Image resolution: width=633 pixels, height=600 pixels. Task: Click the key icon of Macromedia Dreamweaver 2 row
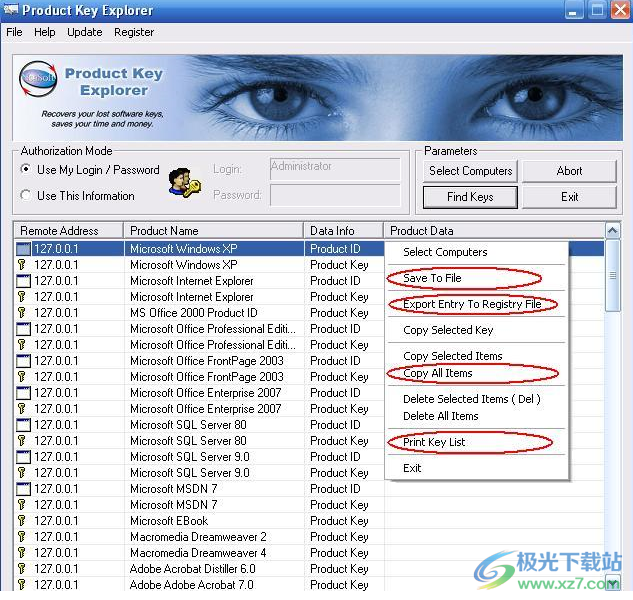(22, 537)
